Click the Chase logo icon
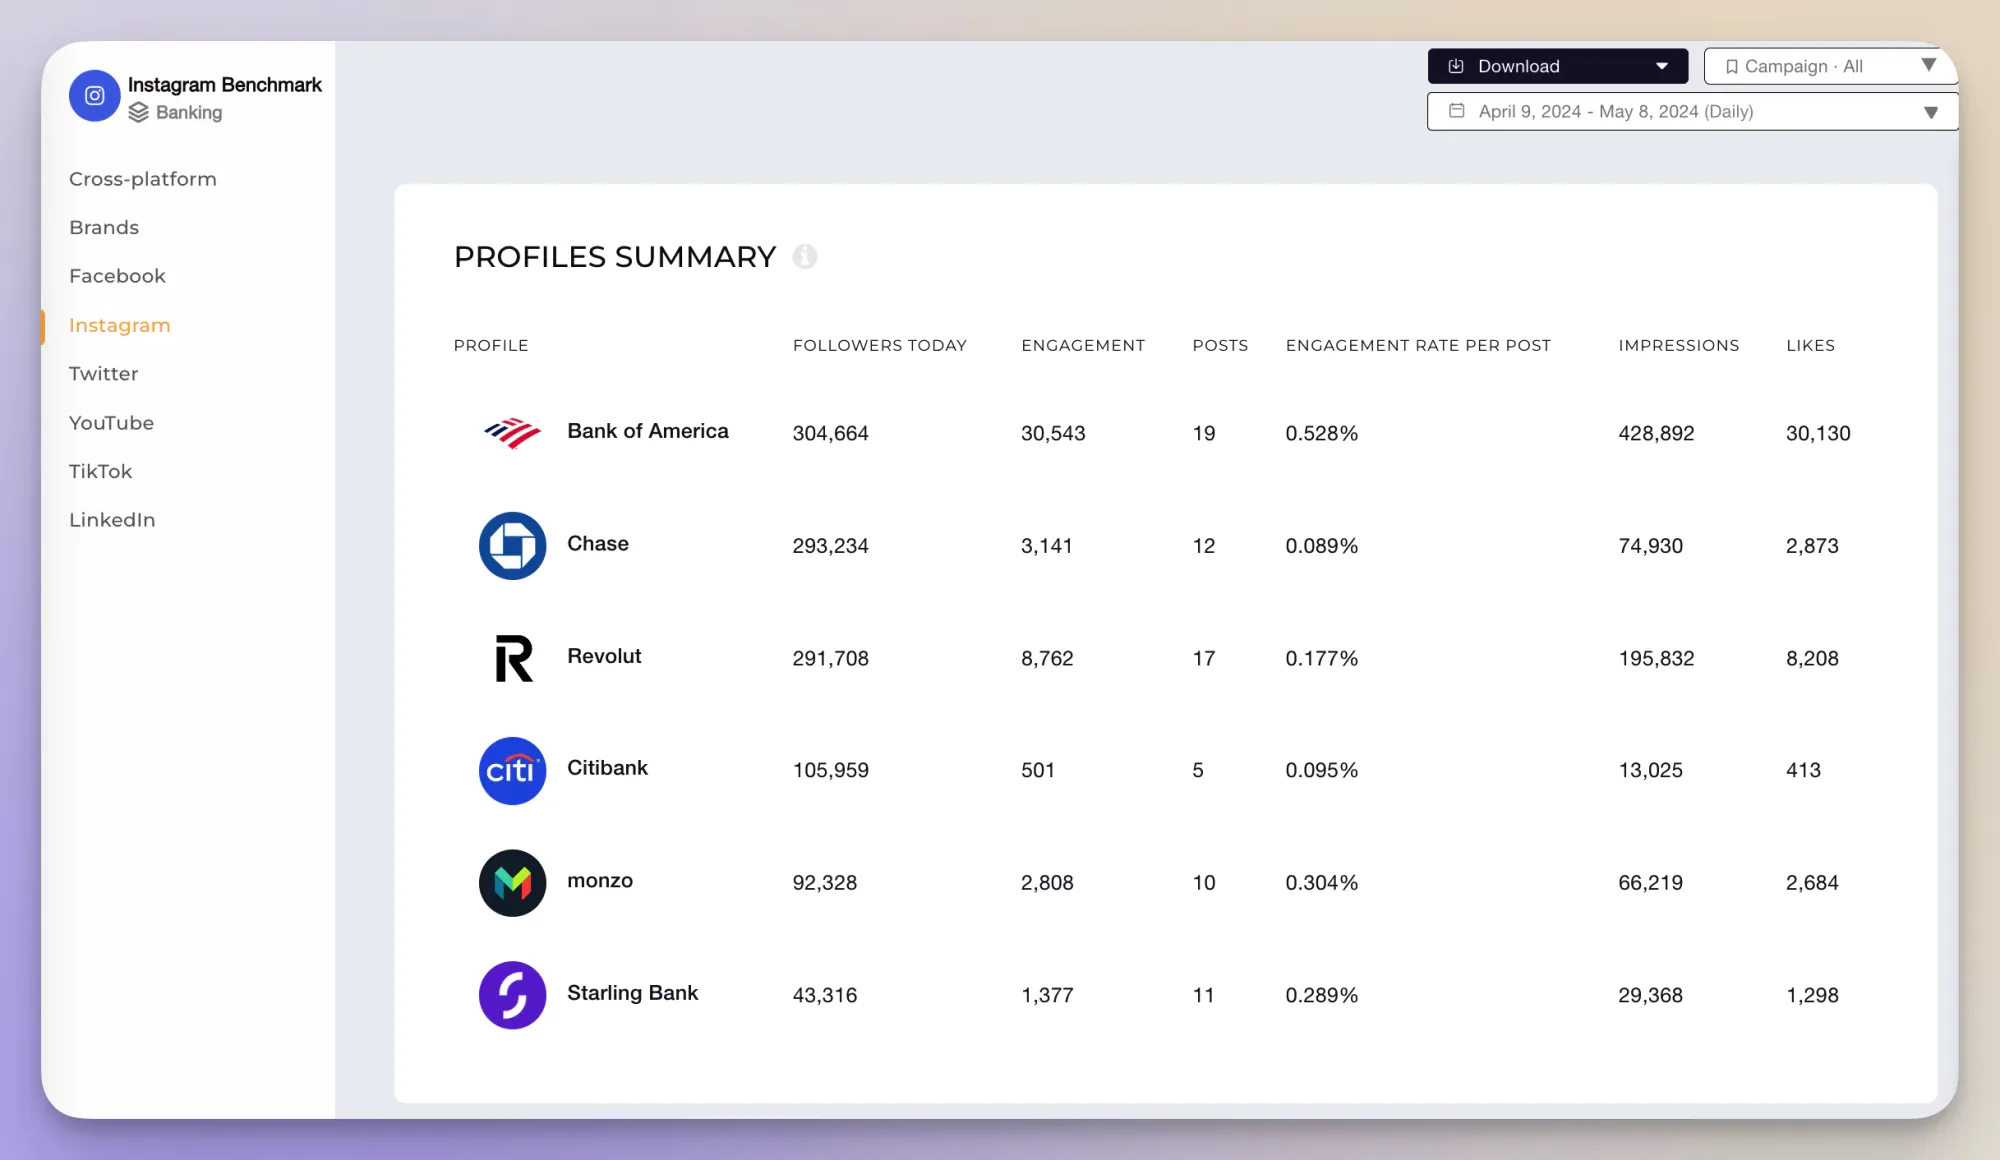 click(513, 546)
